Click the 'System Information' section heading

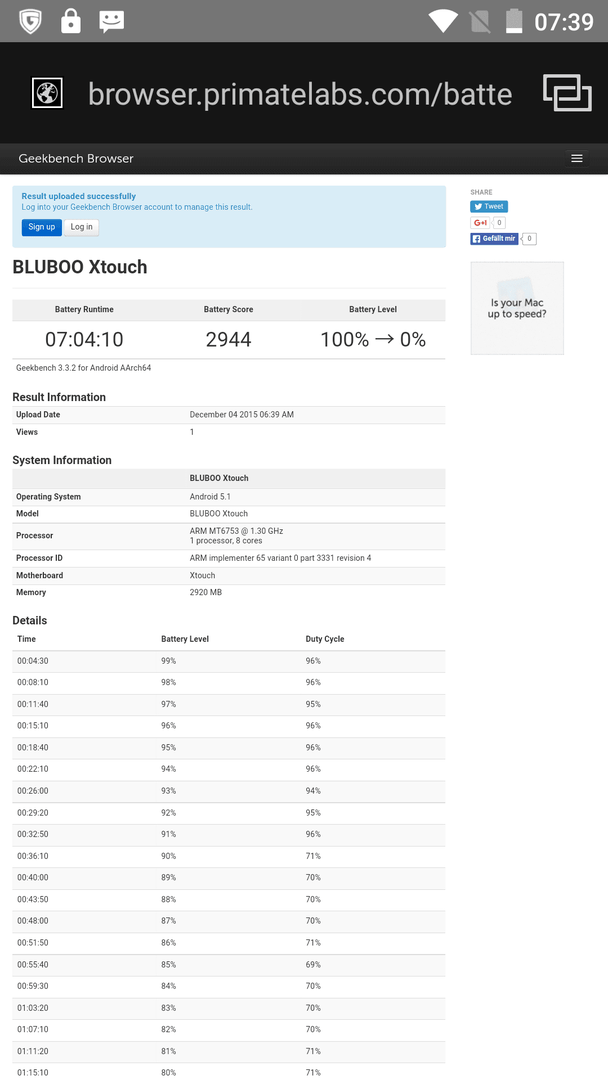point(62,460)
